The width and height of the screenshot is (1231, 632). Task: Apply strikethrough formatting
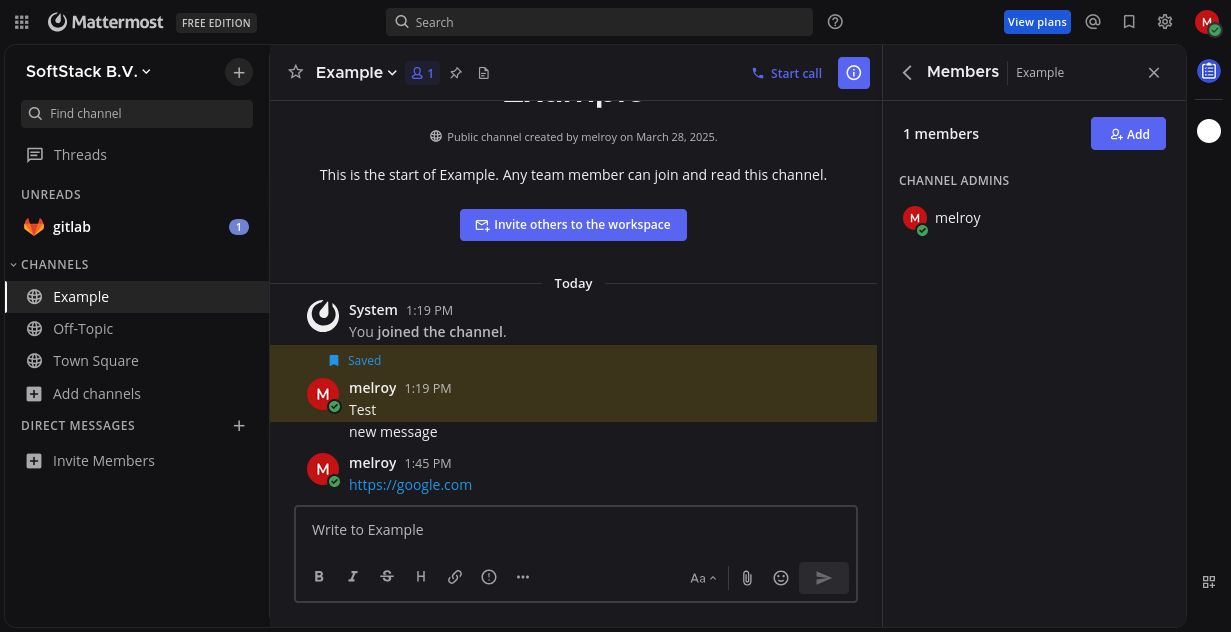pyautogui.click(x=387, y=576)
